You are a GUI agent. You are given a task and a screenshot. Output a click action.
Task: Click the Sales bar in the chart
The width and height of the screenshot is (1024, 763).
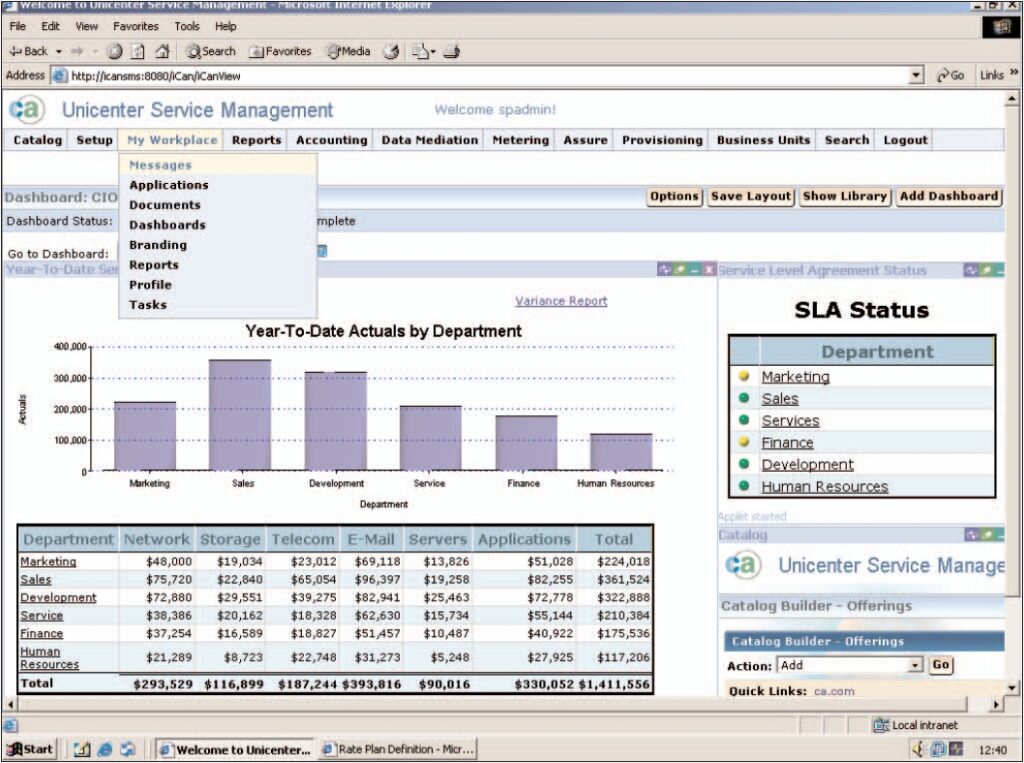pyautogui.click(x=240, y=415)
